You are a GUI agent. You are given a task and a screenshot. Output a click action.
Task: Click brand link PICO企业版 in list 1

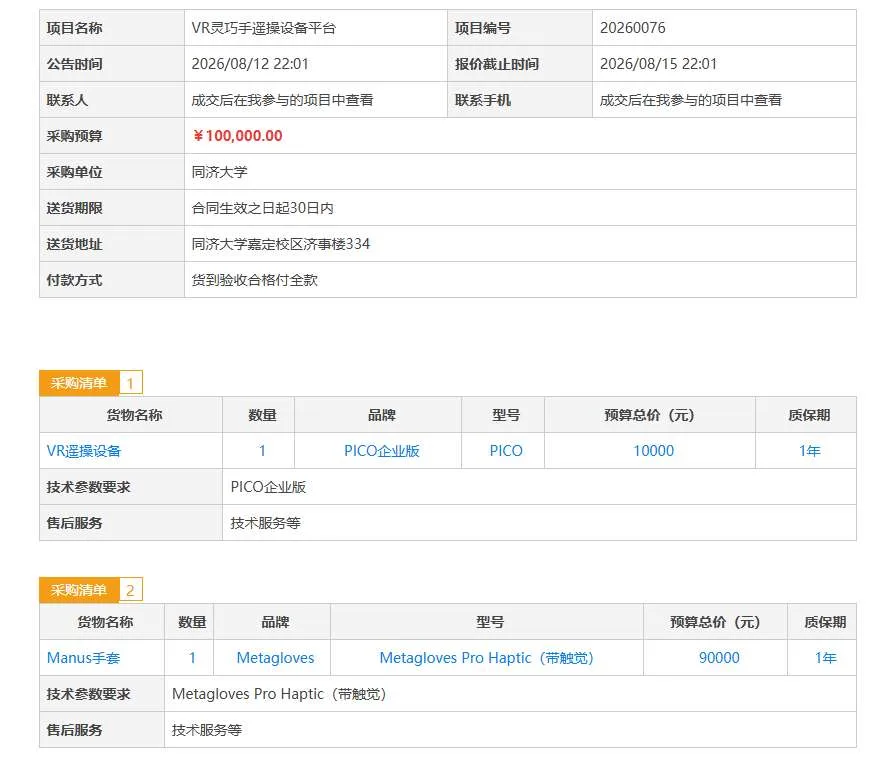coord(381,451)
